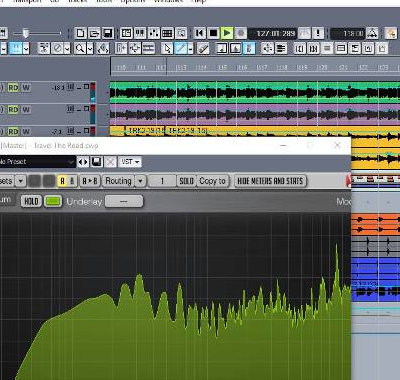
Task: Click the exclamation mark icon beside the time display
Action: point(318,33)
